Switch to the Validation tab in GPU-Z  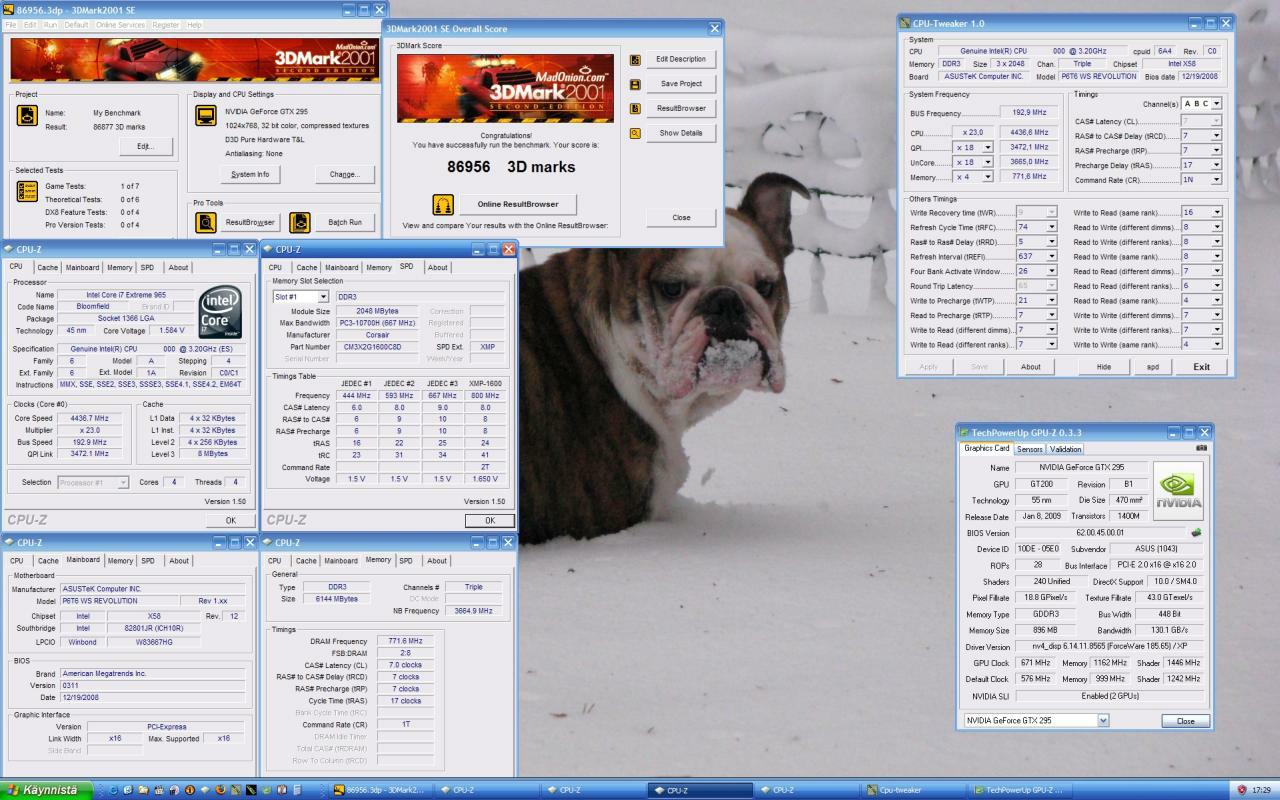[x=1065, y=449]
